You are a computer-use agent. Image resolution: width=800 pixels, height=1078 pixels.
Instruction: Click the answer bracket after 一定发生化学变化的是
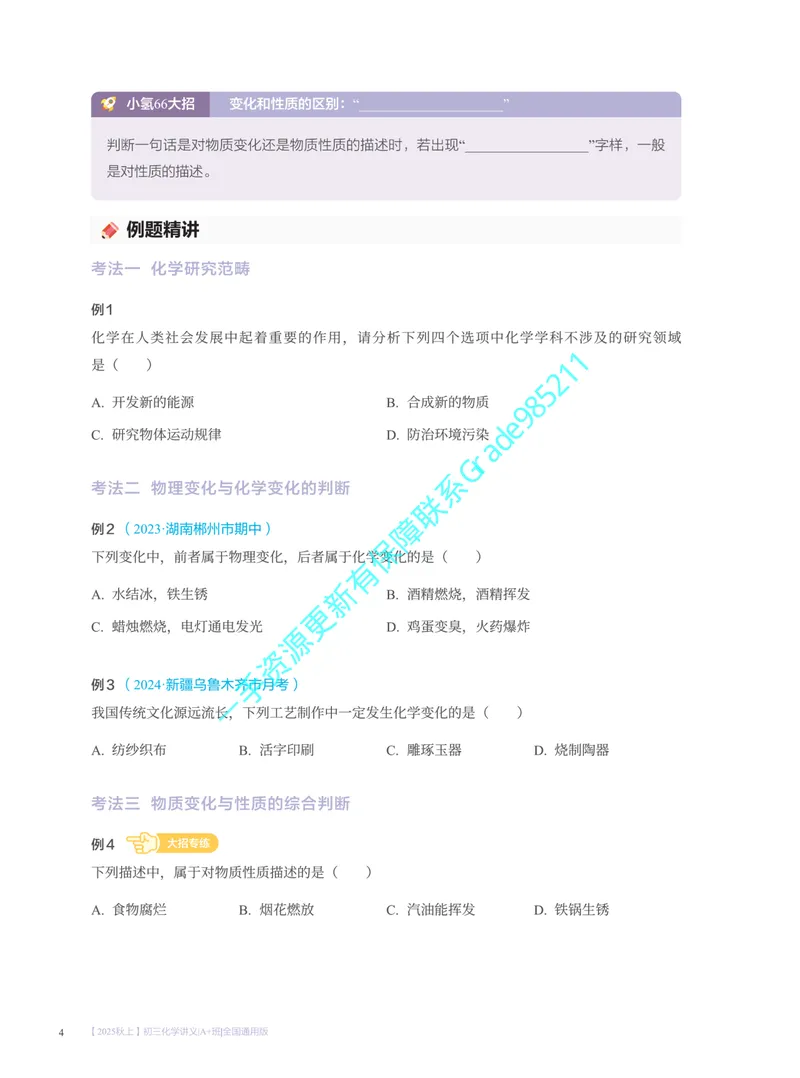coord(503,713)
